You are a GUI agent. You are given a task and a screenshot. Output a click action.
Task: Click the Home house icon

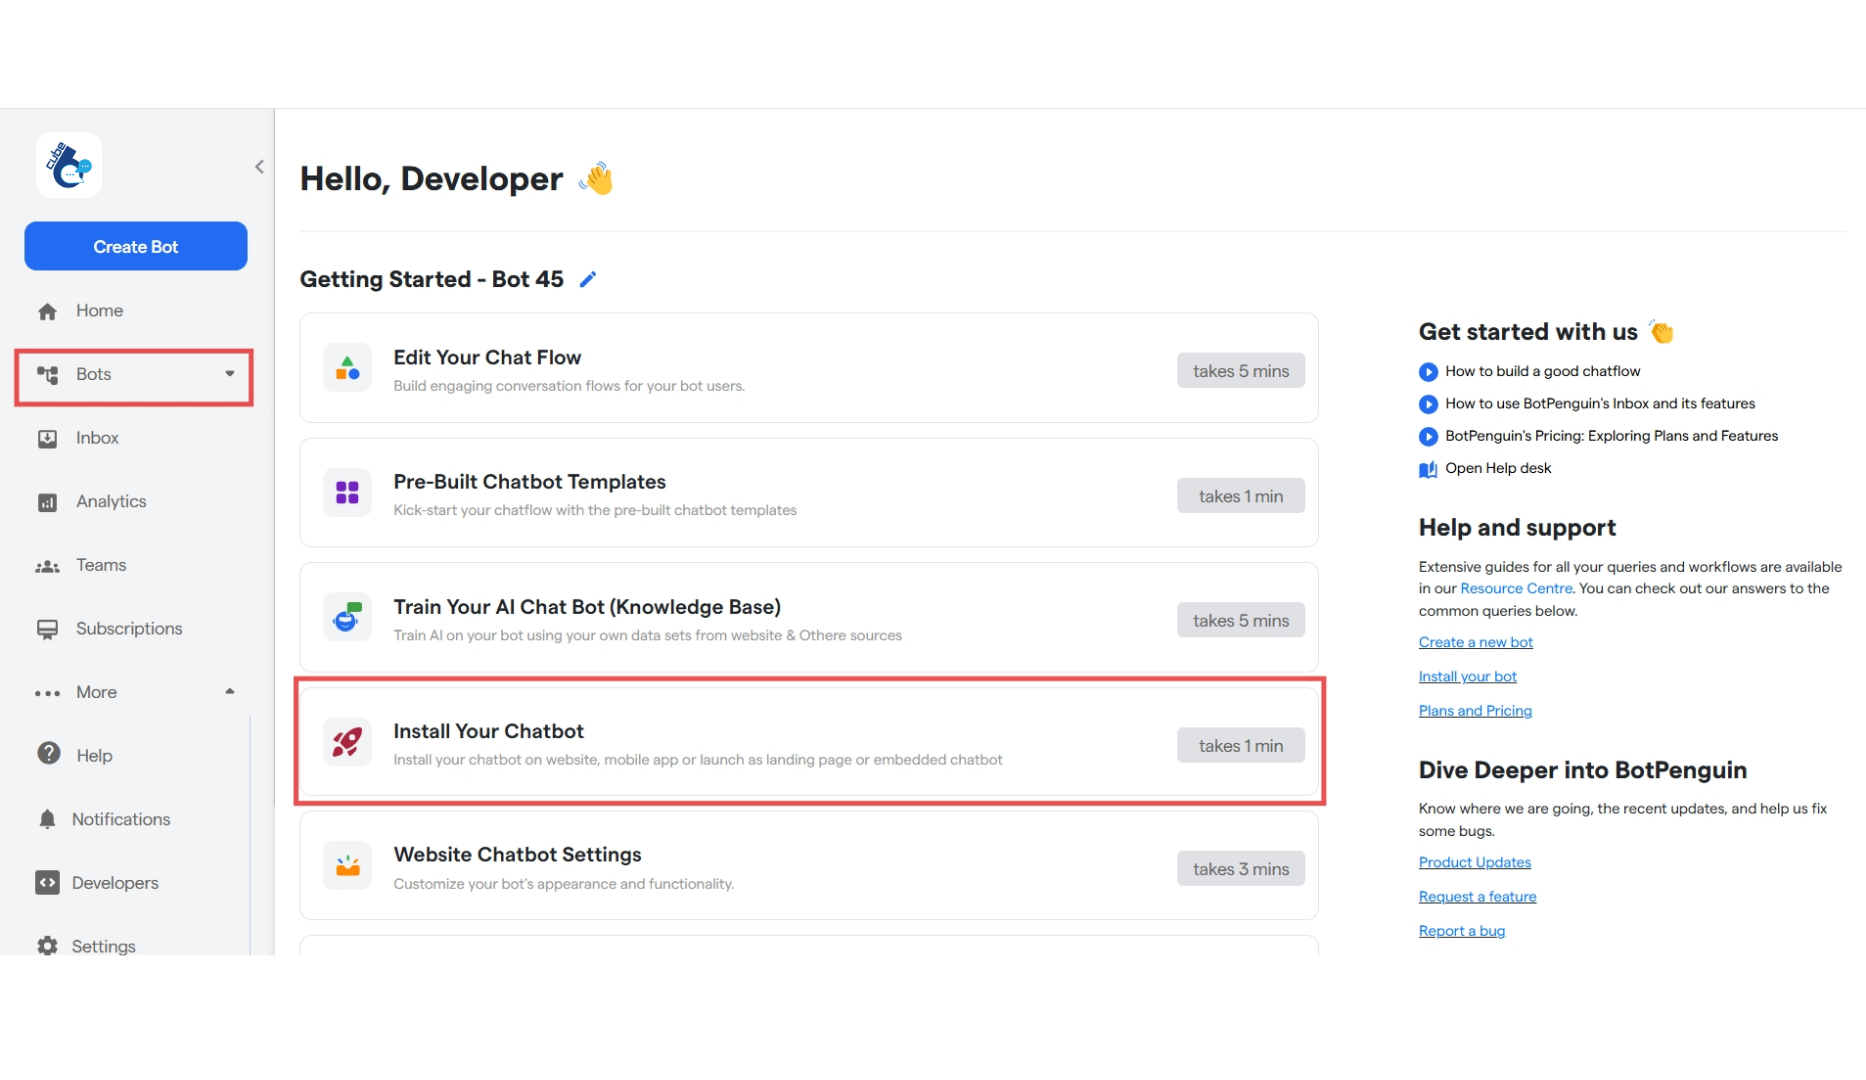pyautogui.click(x=47, y=311)
